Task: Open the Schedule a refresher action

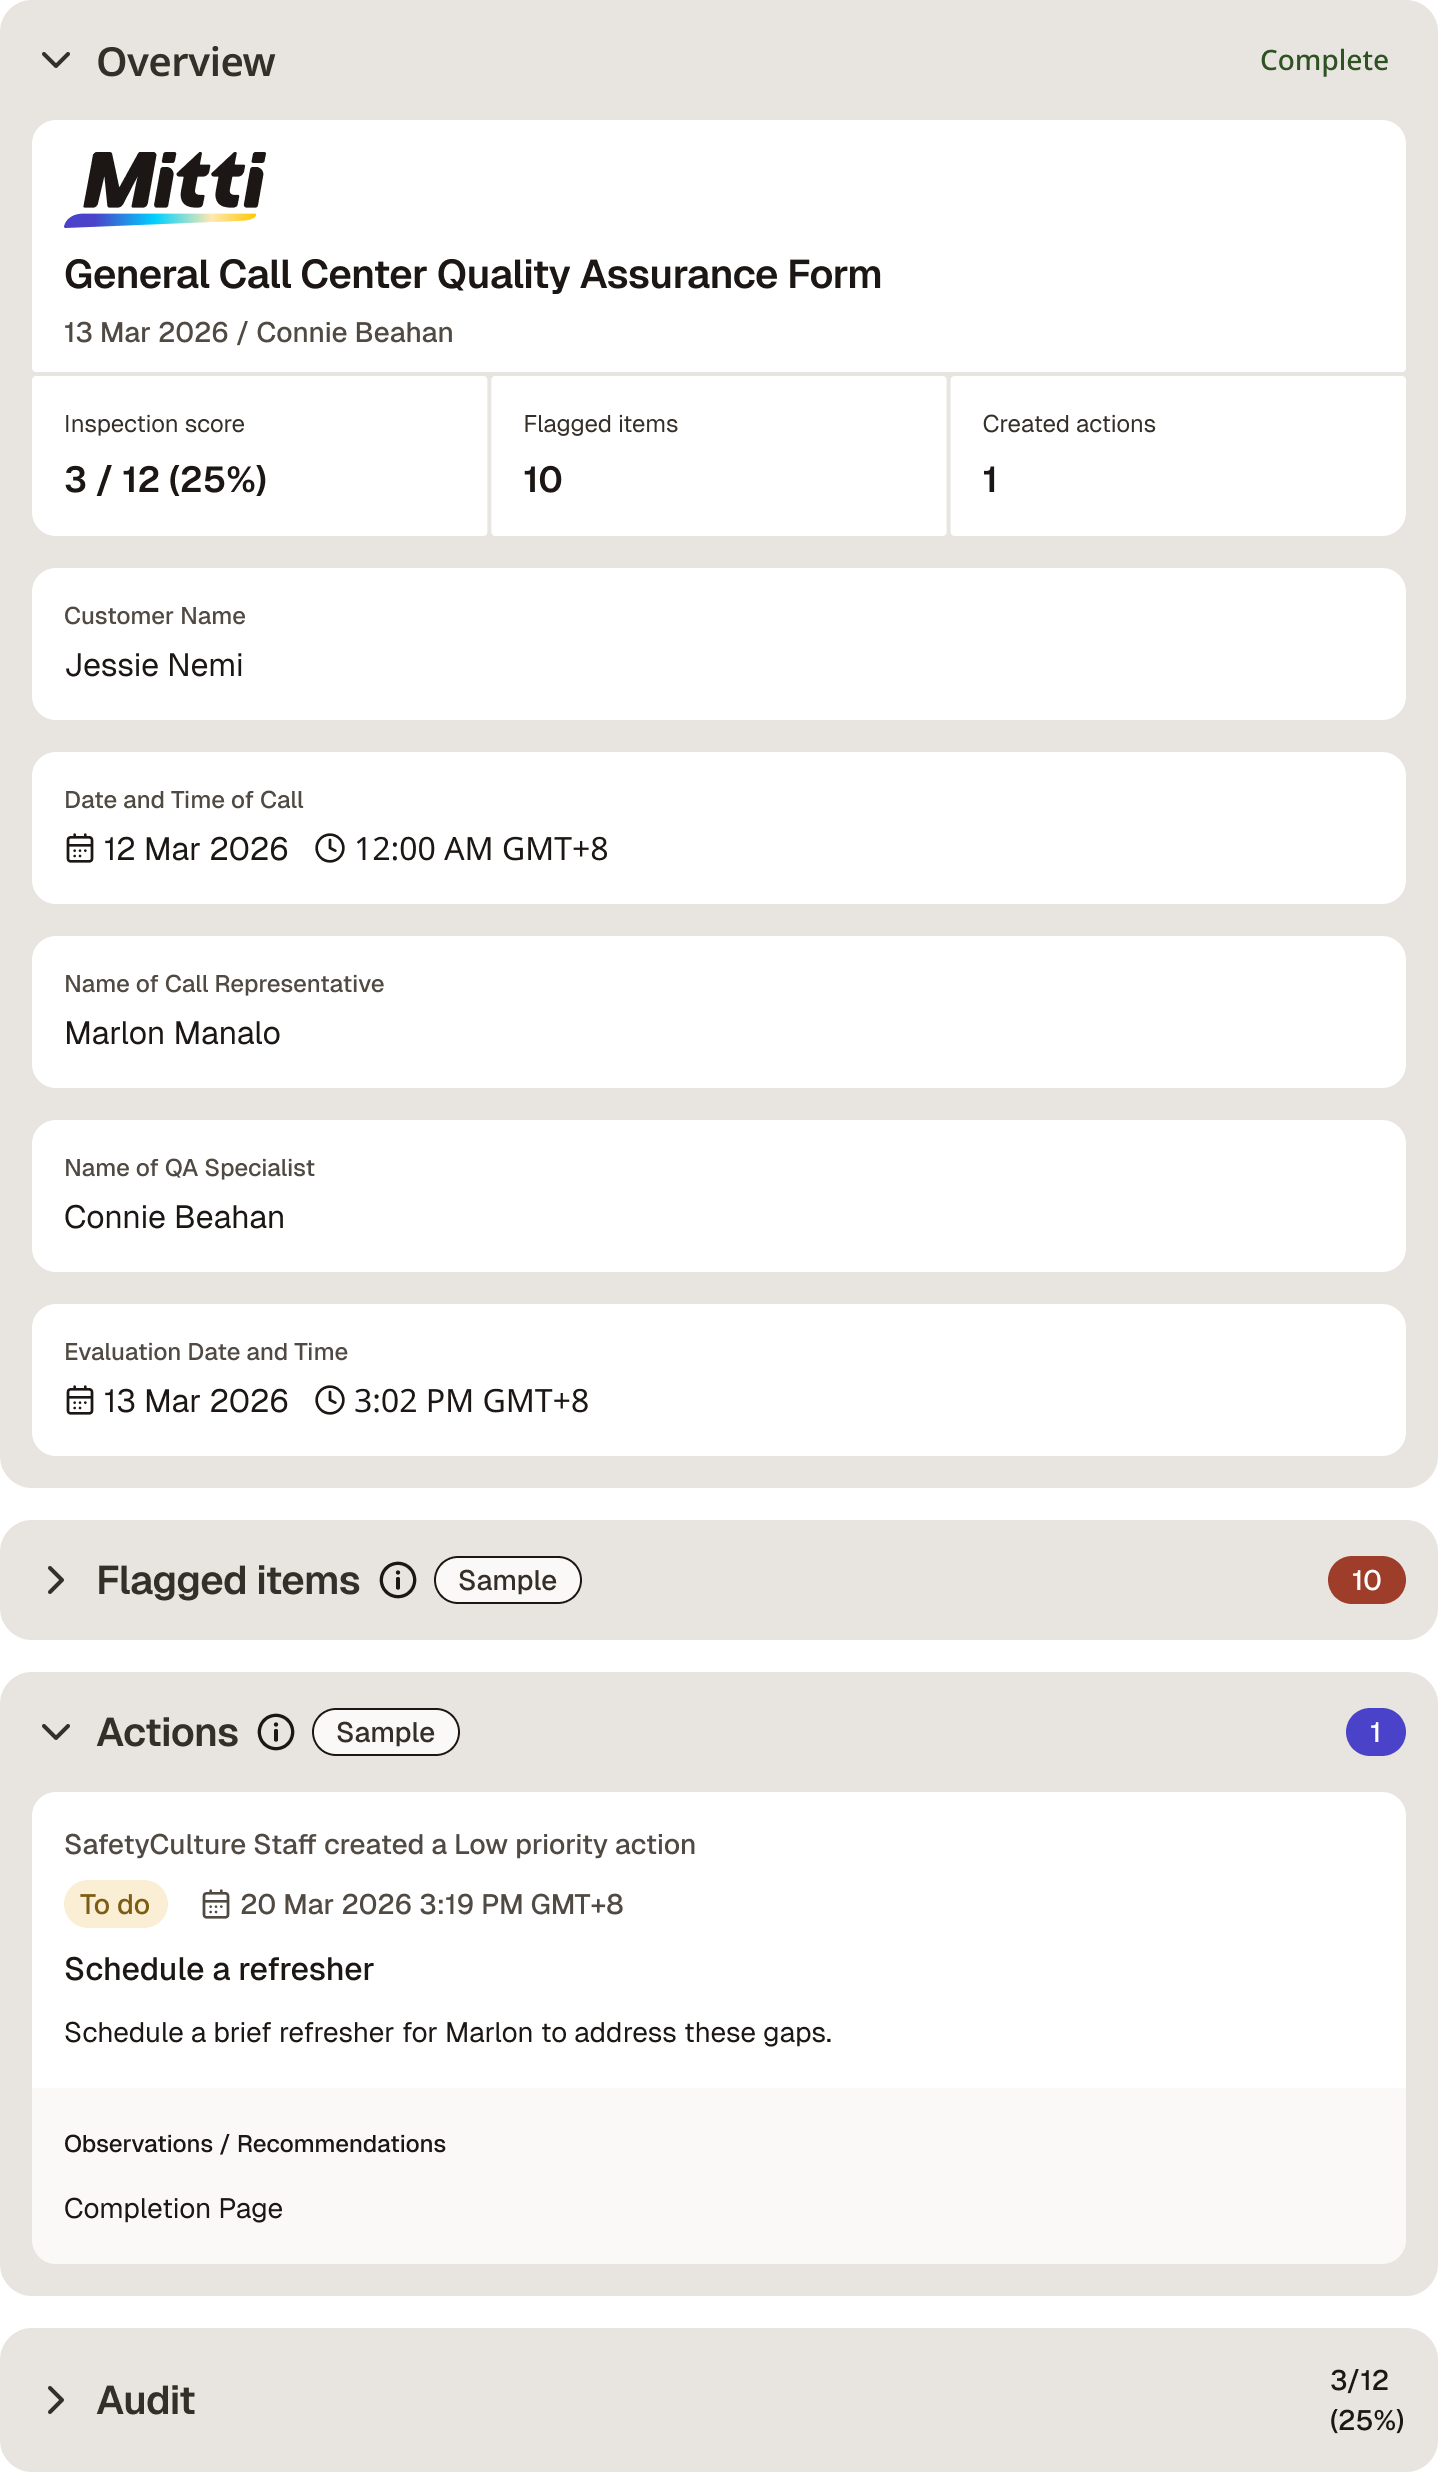Action: 219,1969
